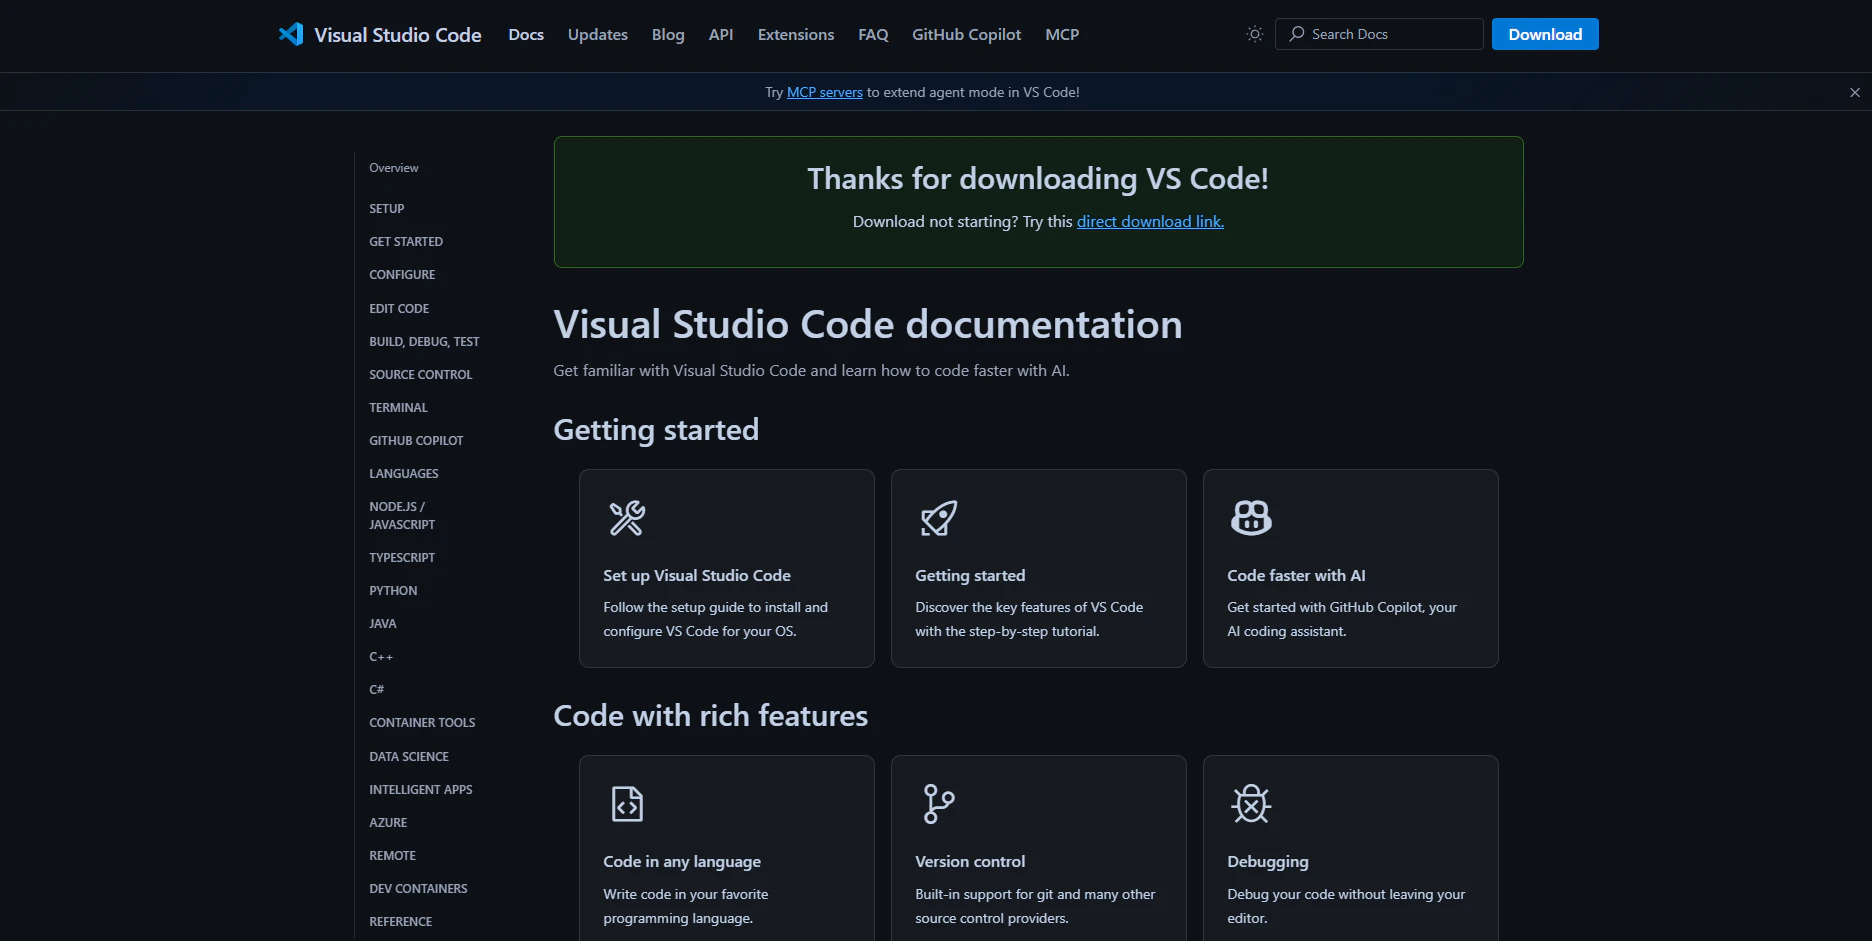Viewport: 1872px width, 941px height.
Task: Expand the SETUP sidebar section
Action: [387, 209]
